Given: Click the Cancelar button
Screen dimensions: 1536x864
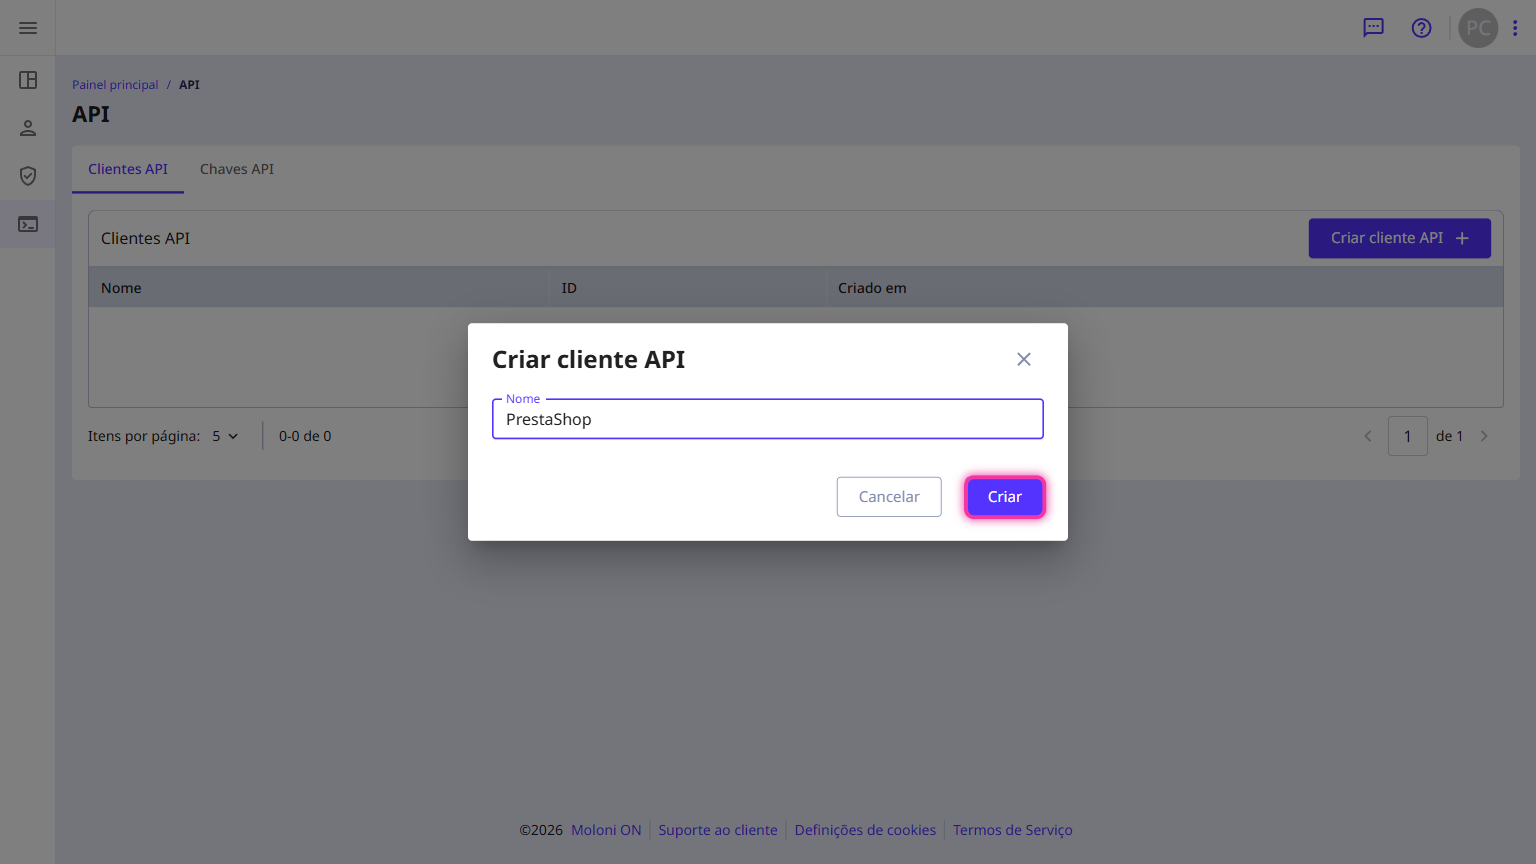Looking at the screenshot, I should click(889, 497).
